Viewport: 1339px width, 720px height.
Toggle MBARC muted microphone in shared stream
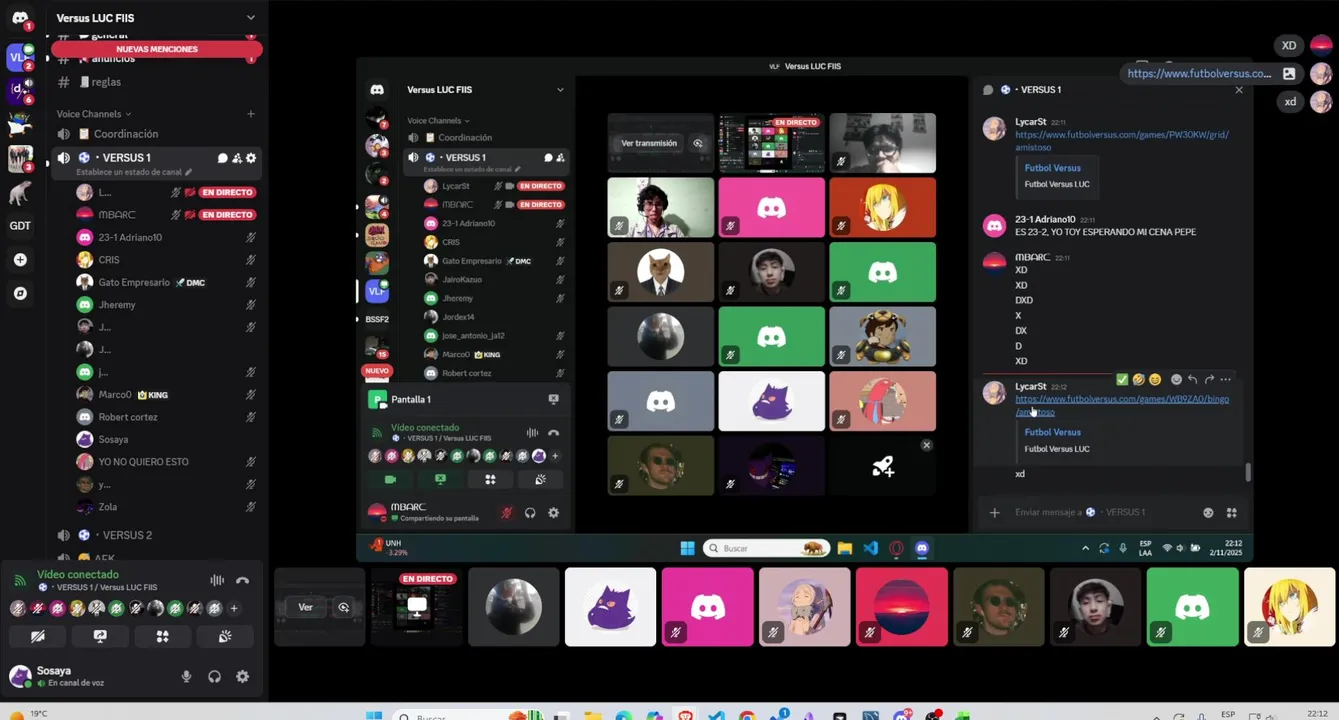click(x=507, y=513)
